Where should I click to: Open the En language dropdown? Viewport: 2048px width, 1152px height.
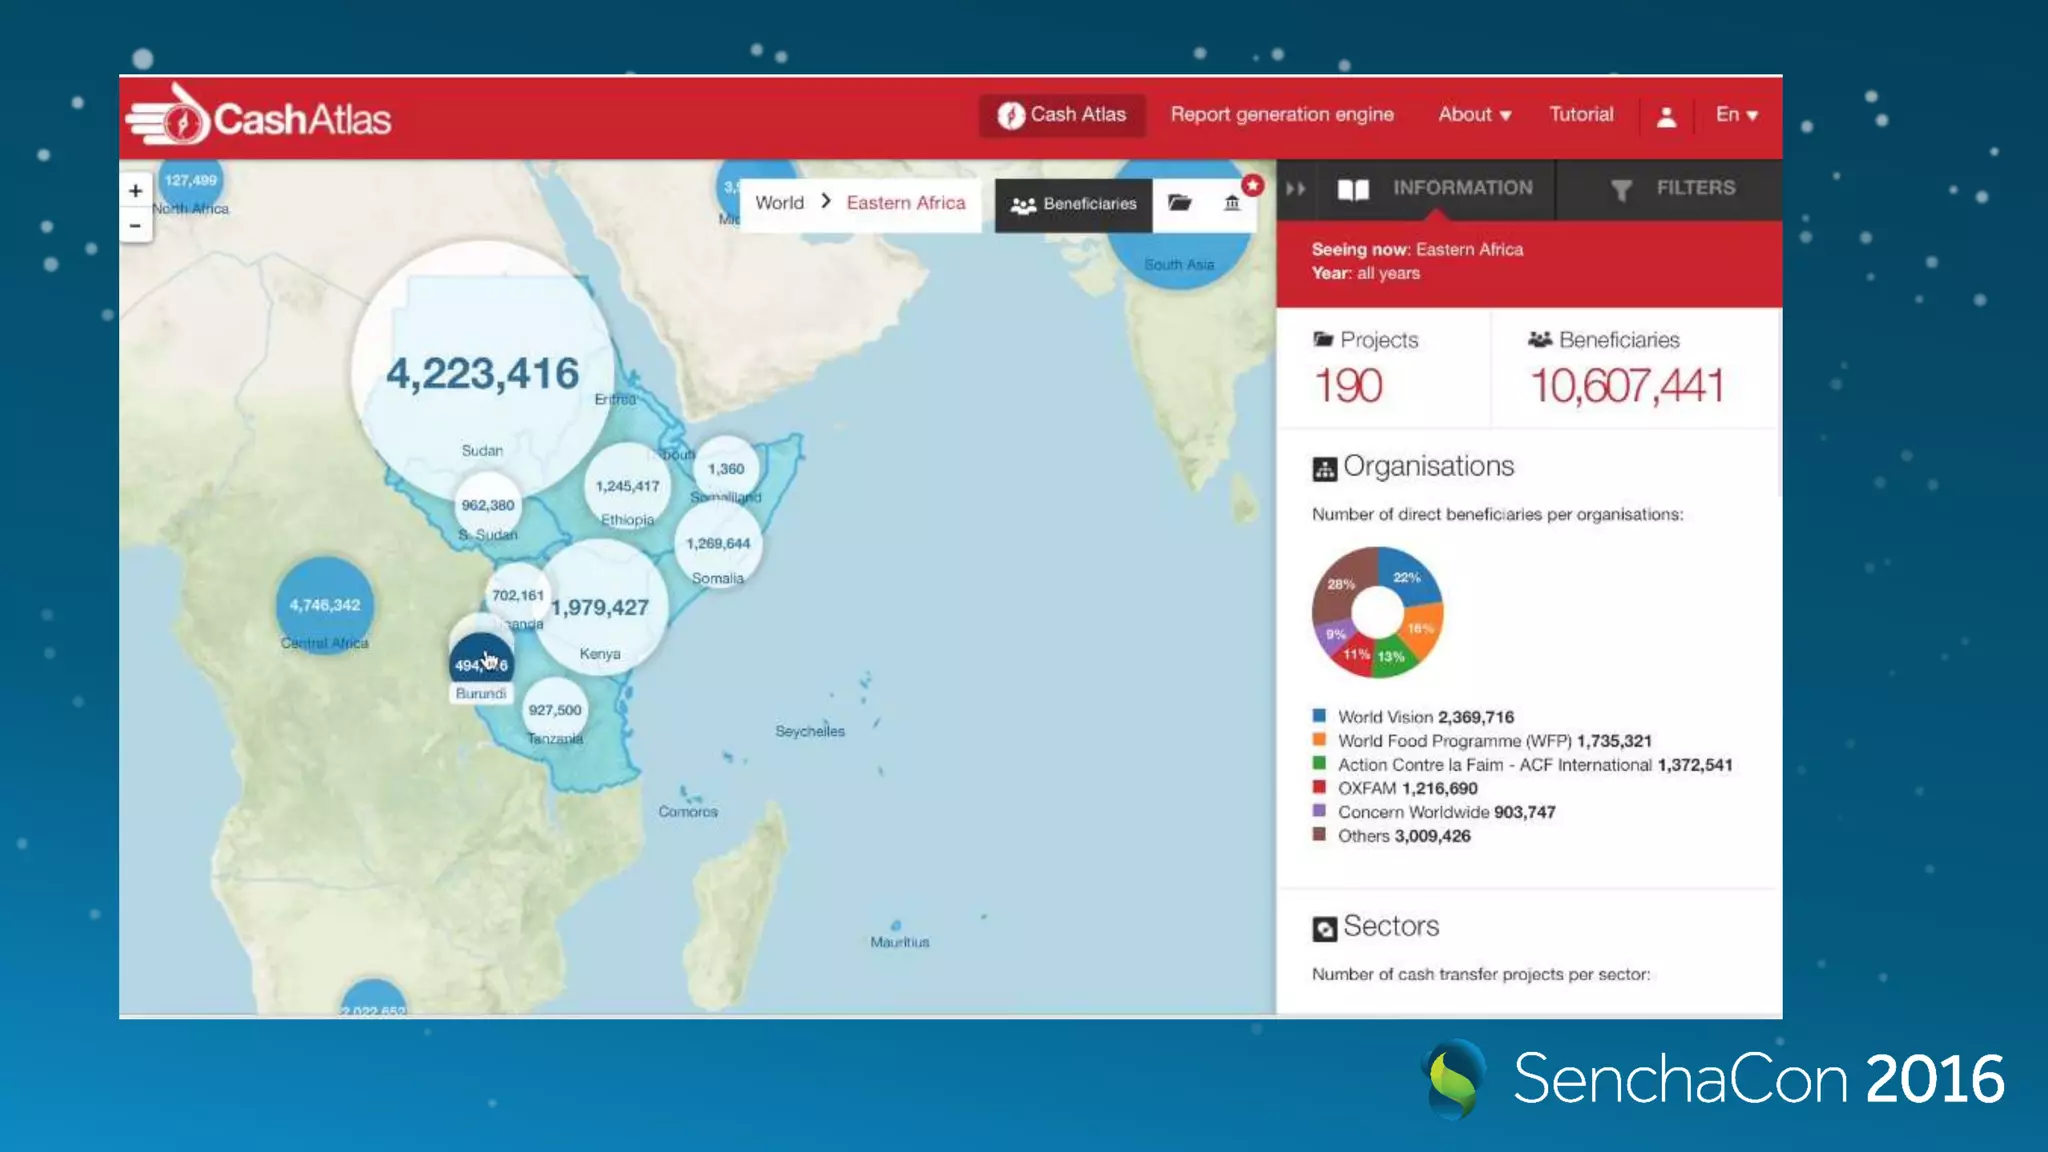point(1736,115)
